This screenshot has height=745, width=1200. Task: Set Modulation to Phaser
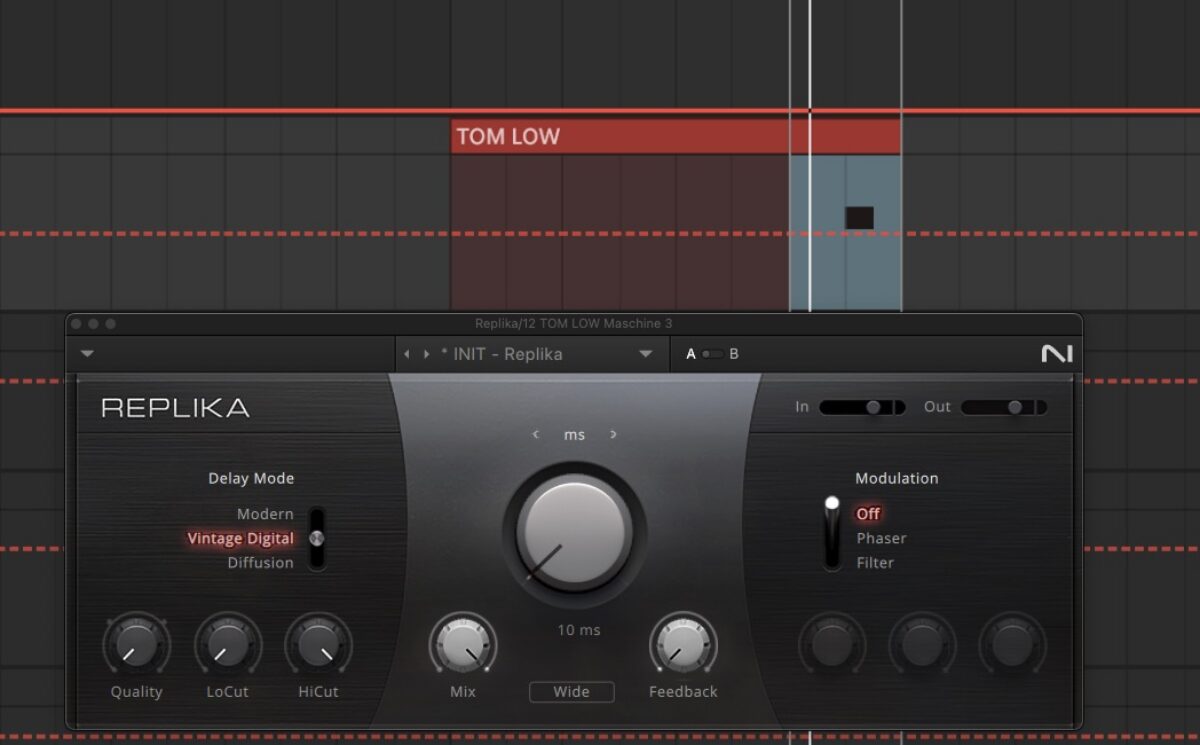881,538
